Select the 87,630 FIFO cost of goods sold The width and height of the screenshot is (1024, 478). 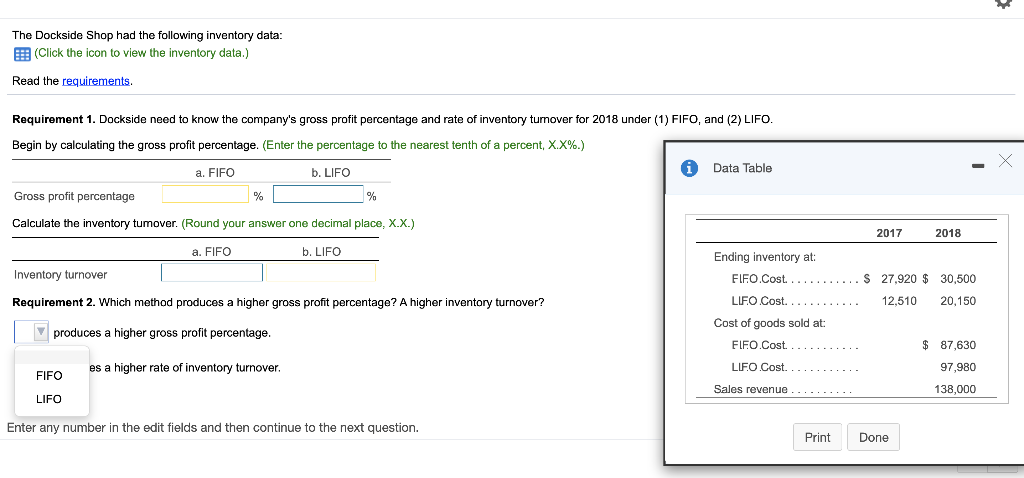[x=958, y=345]
